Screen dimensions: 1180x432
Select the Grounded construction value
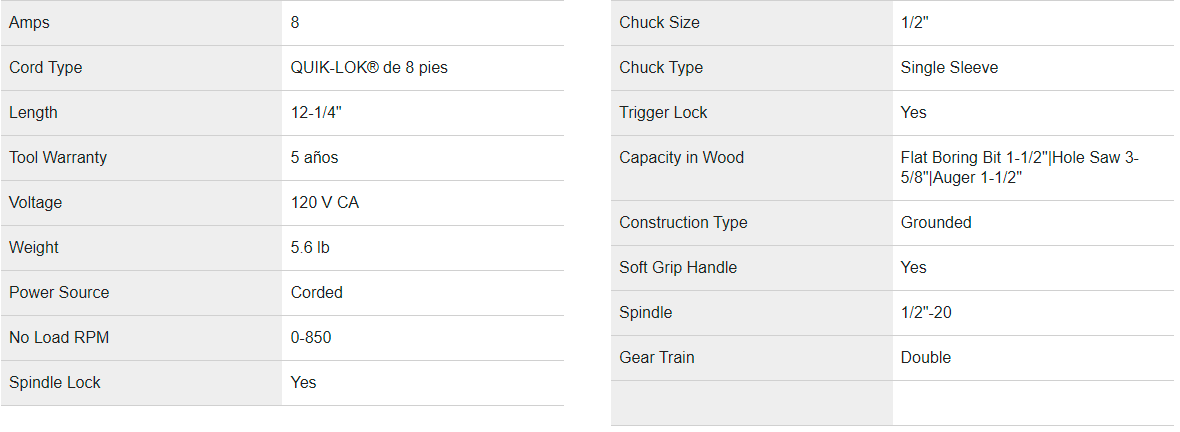click(936, 222)
